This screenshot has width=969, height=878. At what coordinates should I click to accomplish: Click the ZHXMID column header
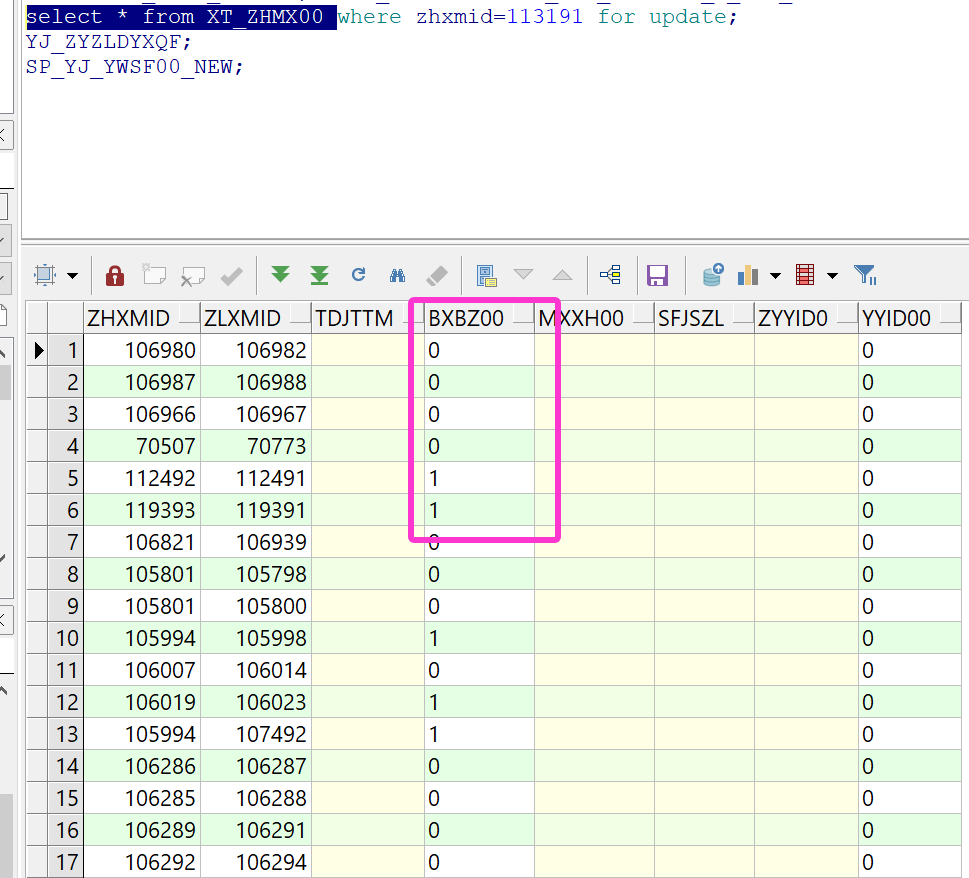(128, 319)
